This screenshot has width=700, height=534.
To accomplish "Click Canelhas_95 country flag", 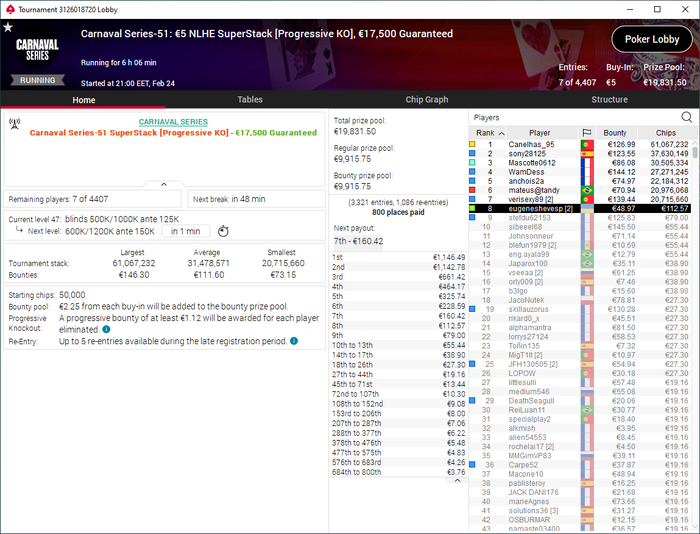I will point(587,145).
